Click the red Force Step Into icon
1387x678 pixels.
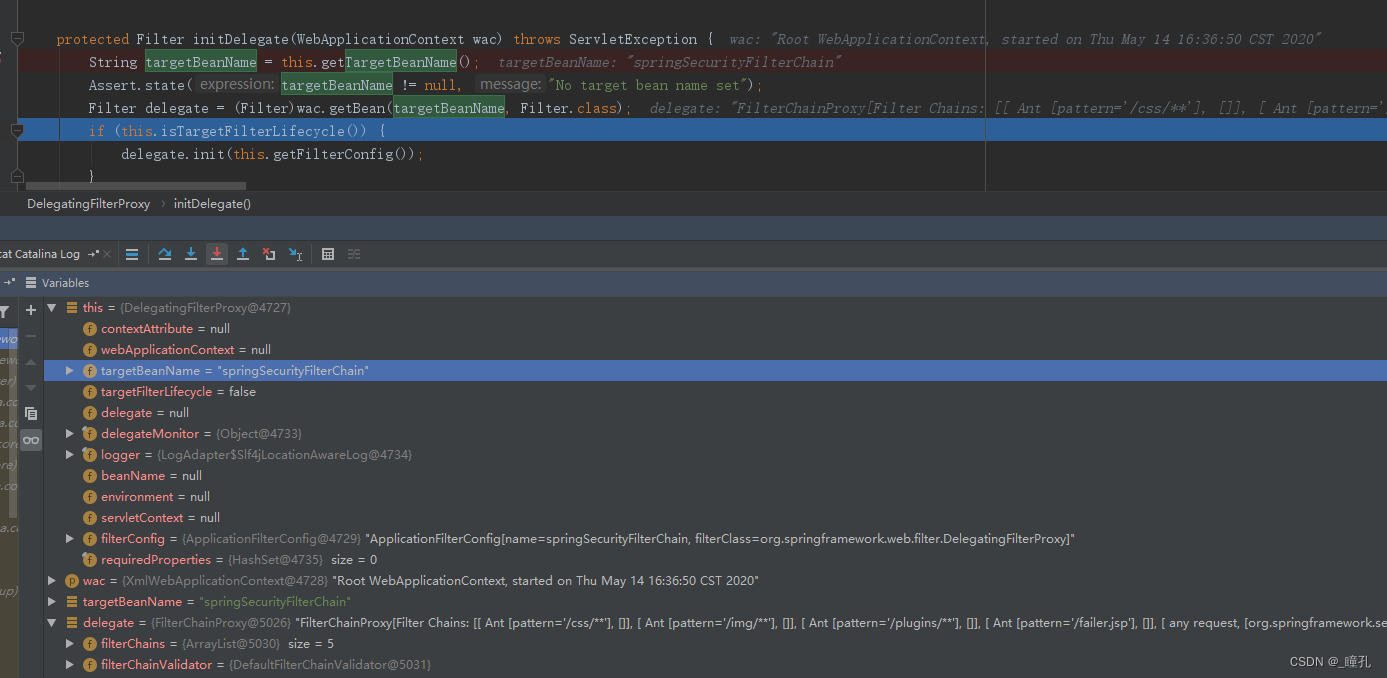tap(217, 254)
